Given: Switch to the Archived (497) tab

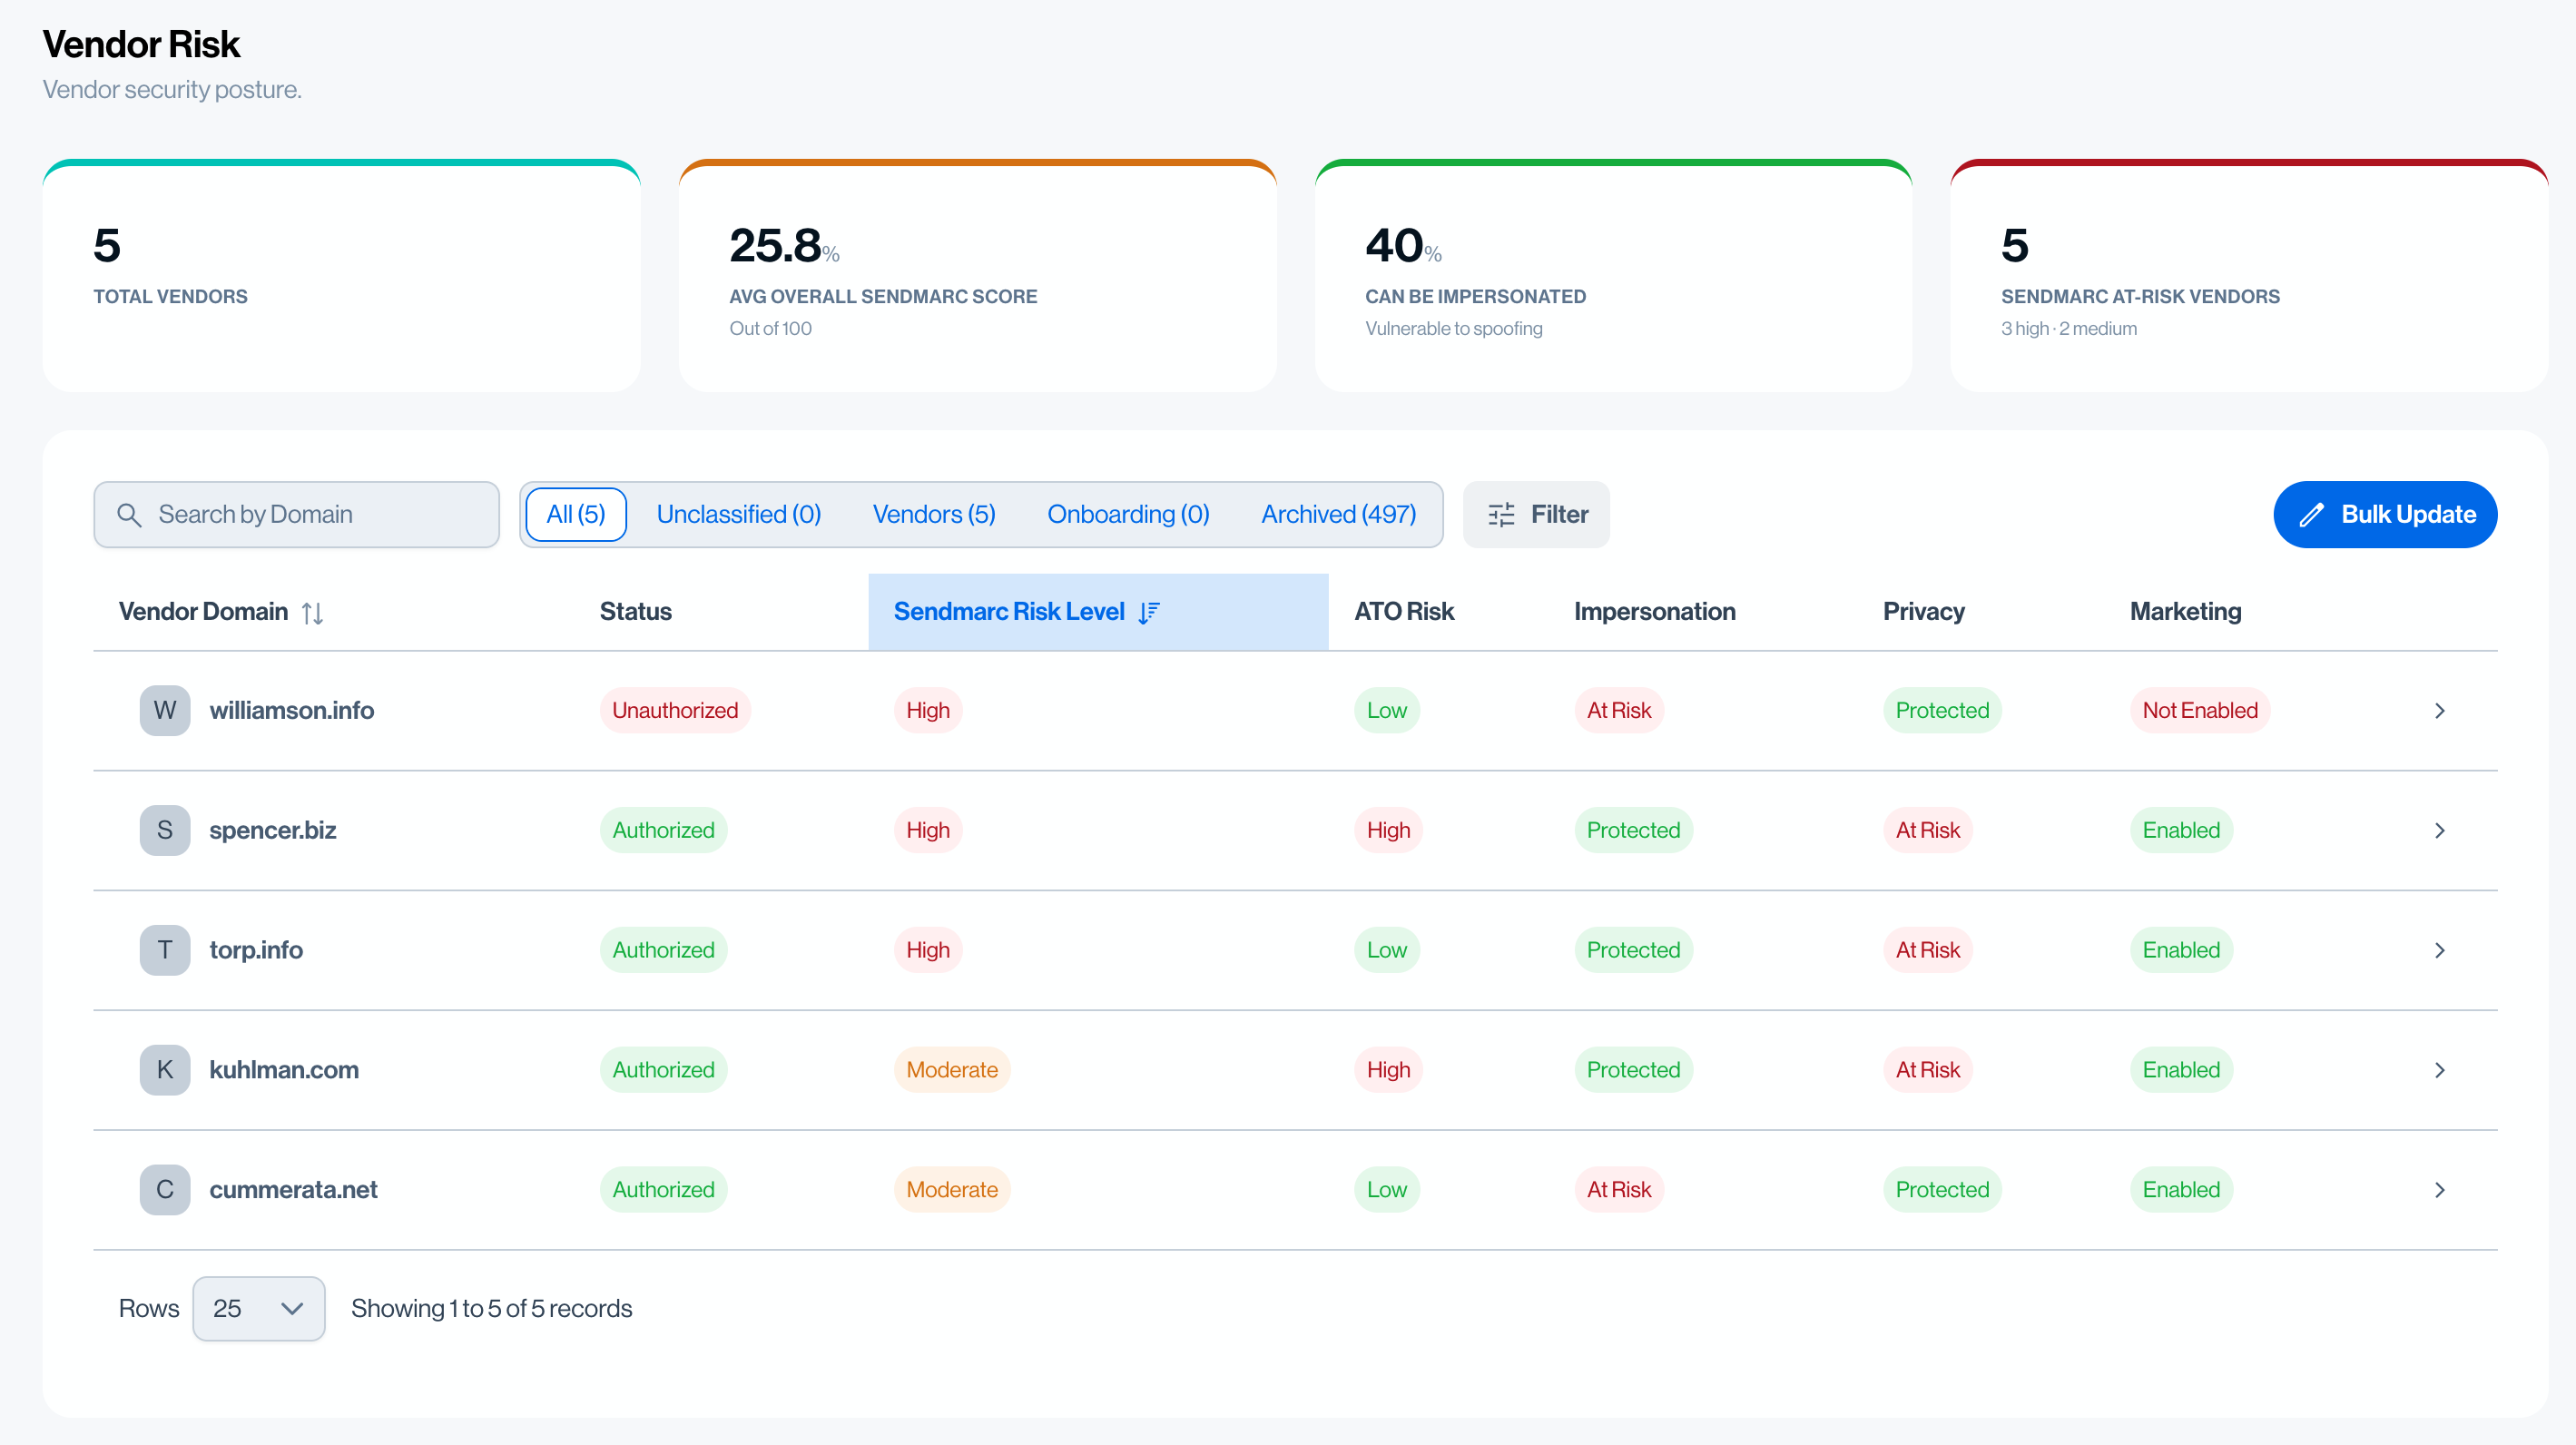Looking at the screenshot, I should (x=1338, y=515).
